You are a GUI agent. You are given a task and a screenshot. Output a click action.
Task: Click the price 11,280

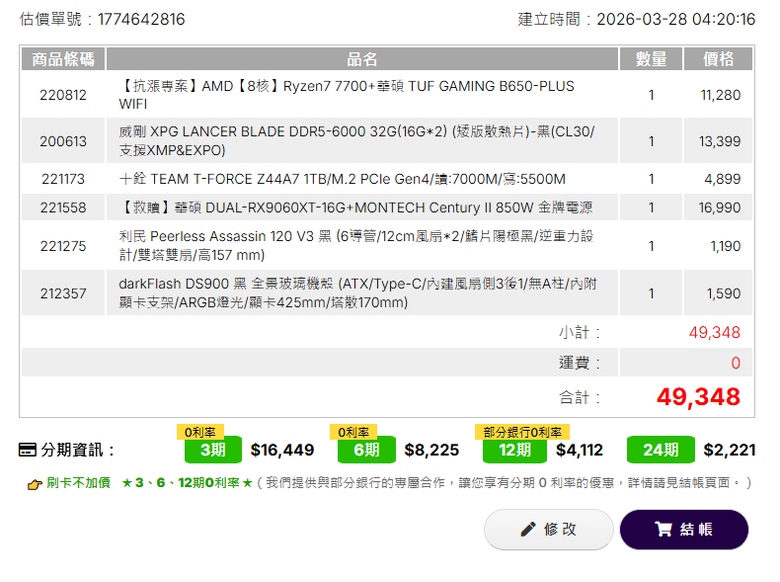click(x=720, y=95)
